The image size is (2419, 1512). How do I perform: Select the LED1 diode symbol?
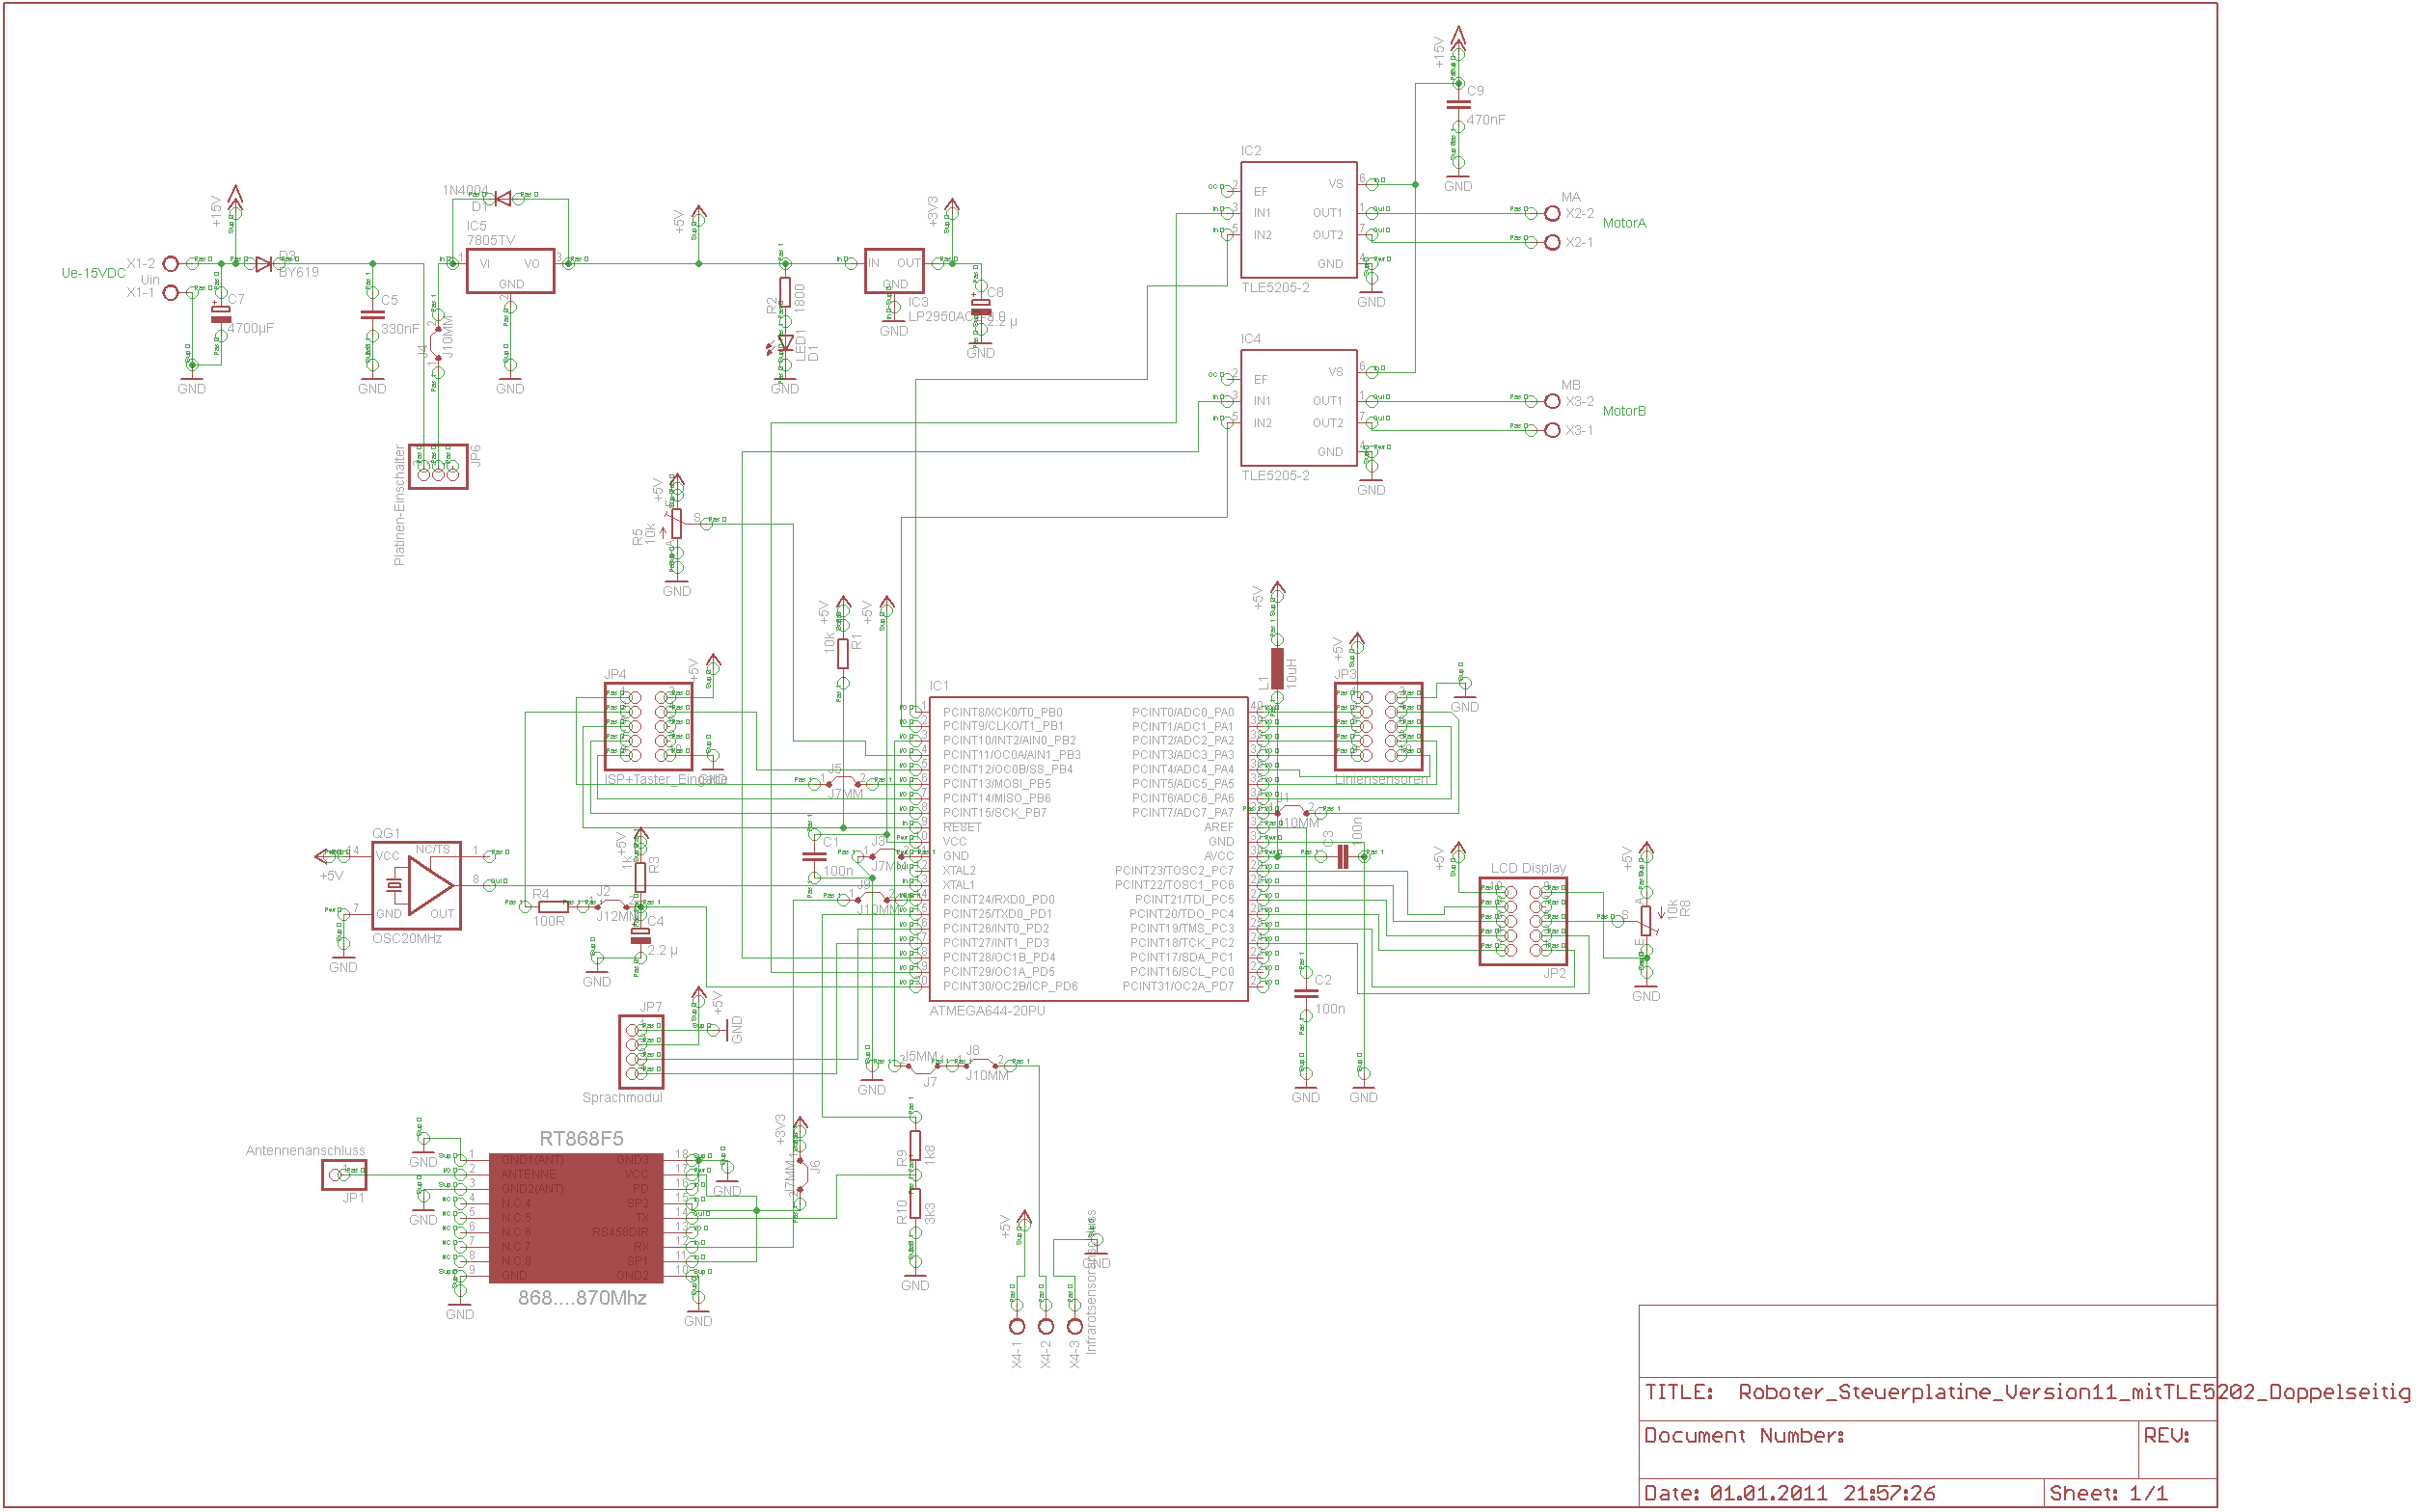(x=785, y=343)
